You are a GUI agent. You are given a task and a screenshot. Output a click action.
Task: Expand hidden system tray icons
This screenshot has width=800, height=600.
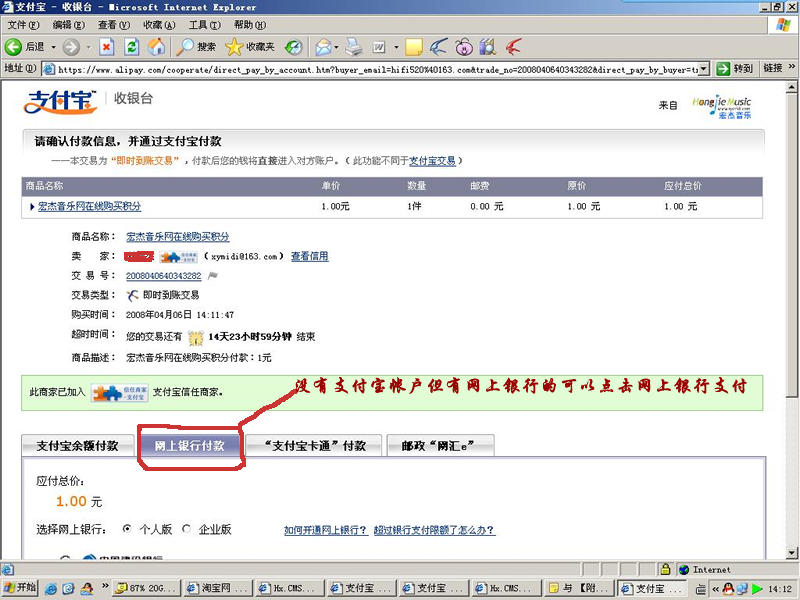coord(715,589)
